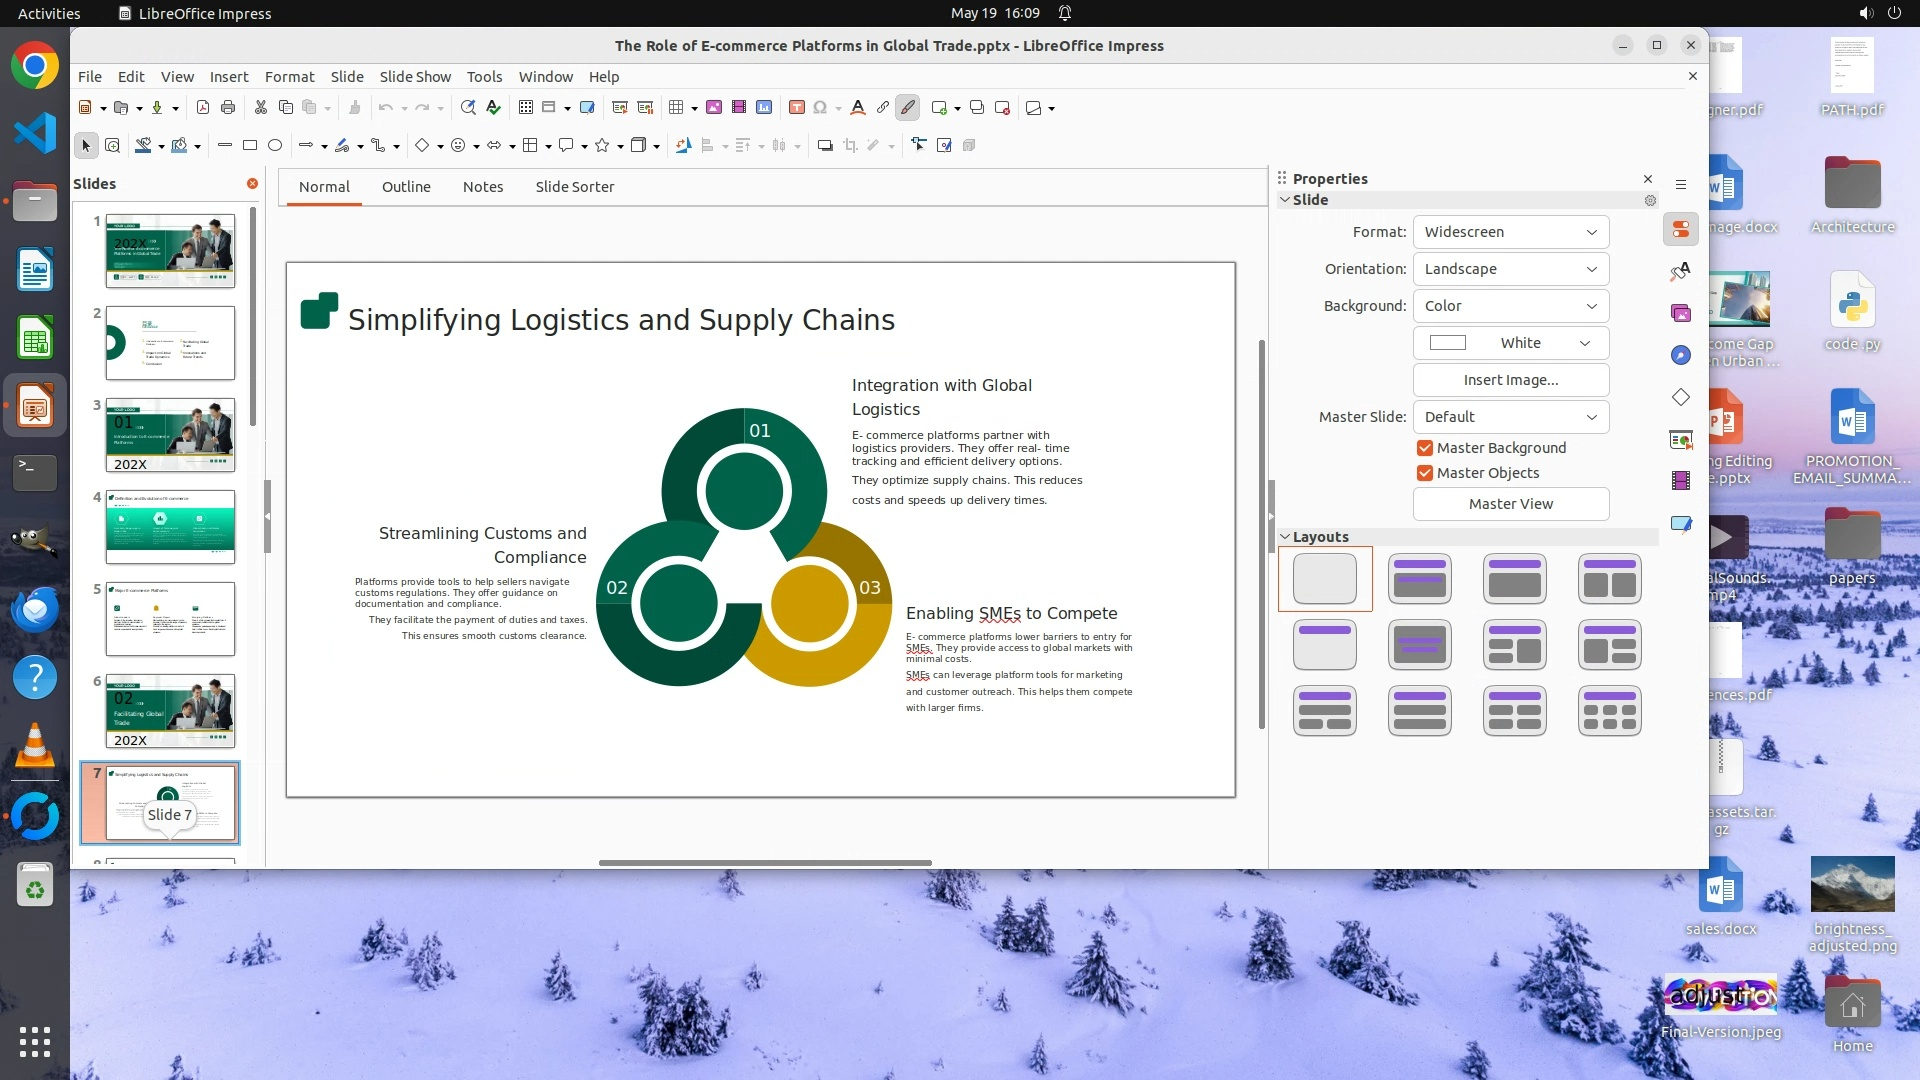Open the Format dropdown showing Widescreen

coord(1510,232)
